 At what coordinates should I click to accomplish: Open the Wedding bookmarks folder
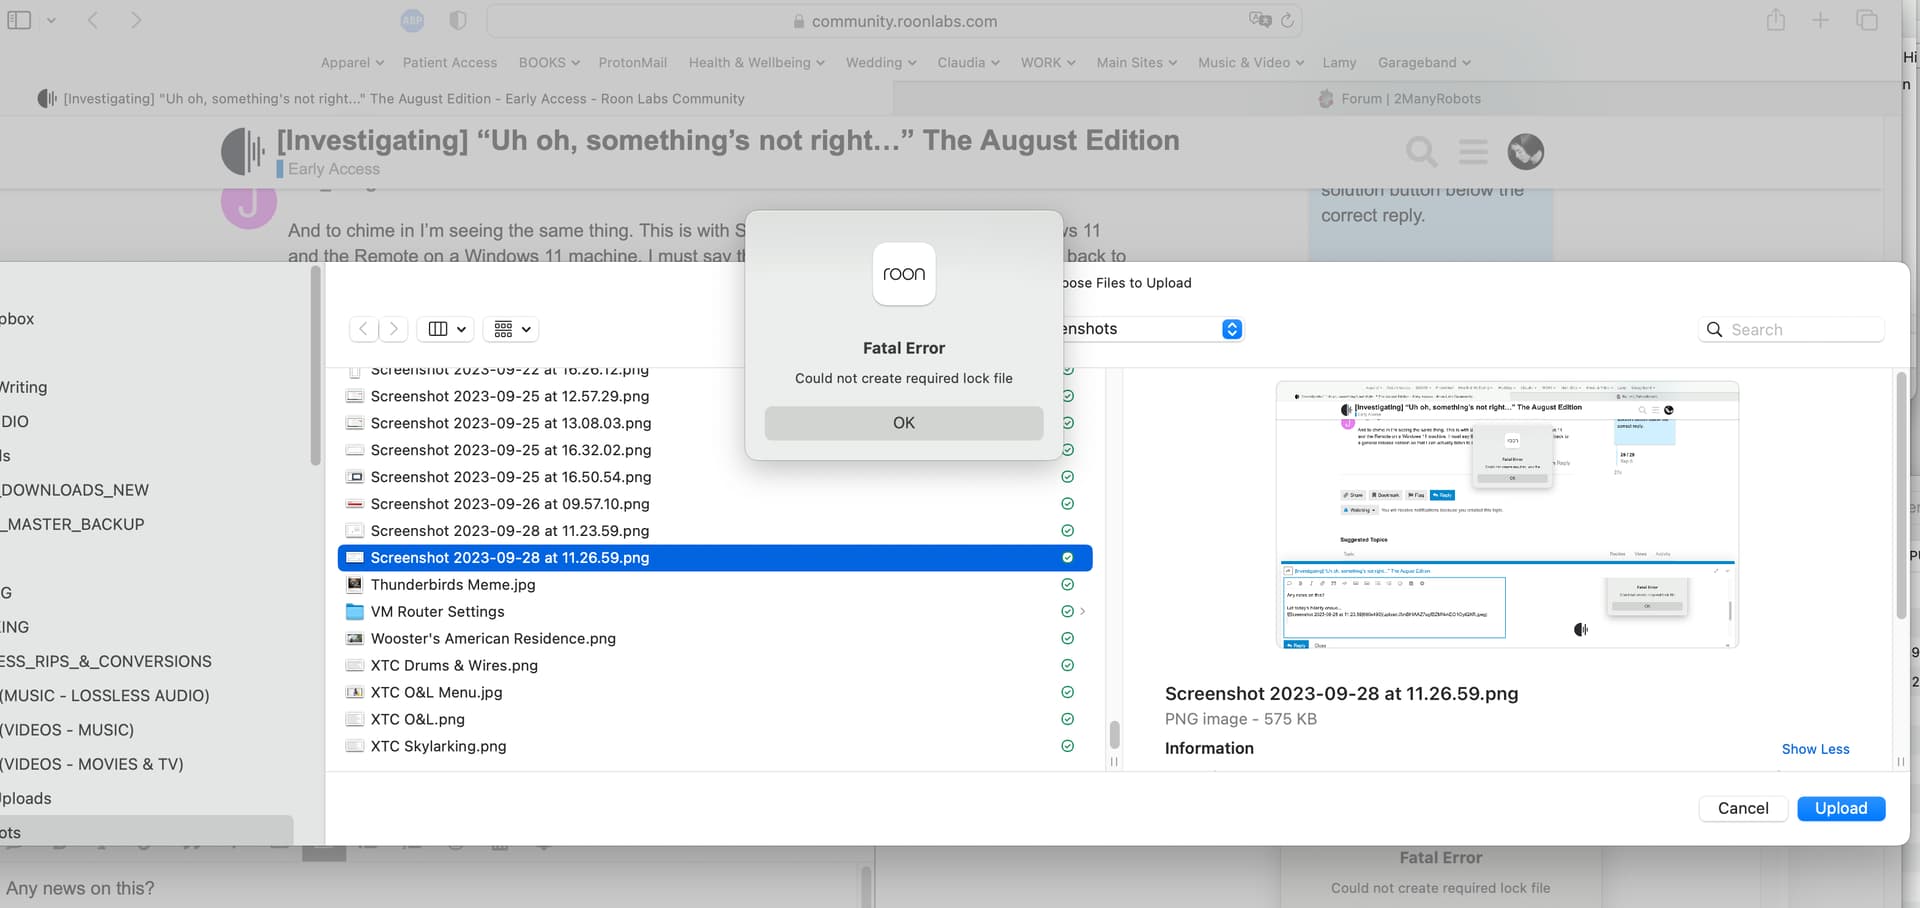[x=881, y=62]
